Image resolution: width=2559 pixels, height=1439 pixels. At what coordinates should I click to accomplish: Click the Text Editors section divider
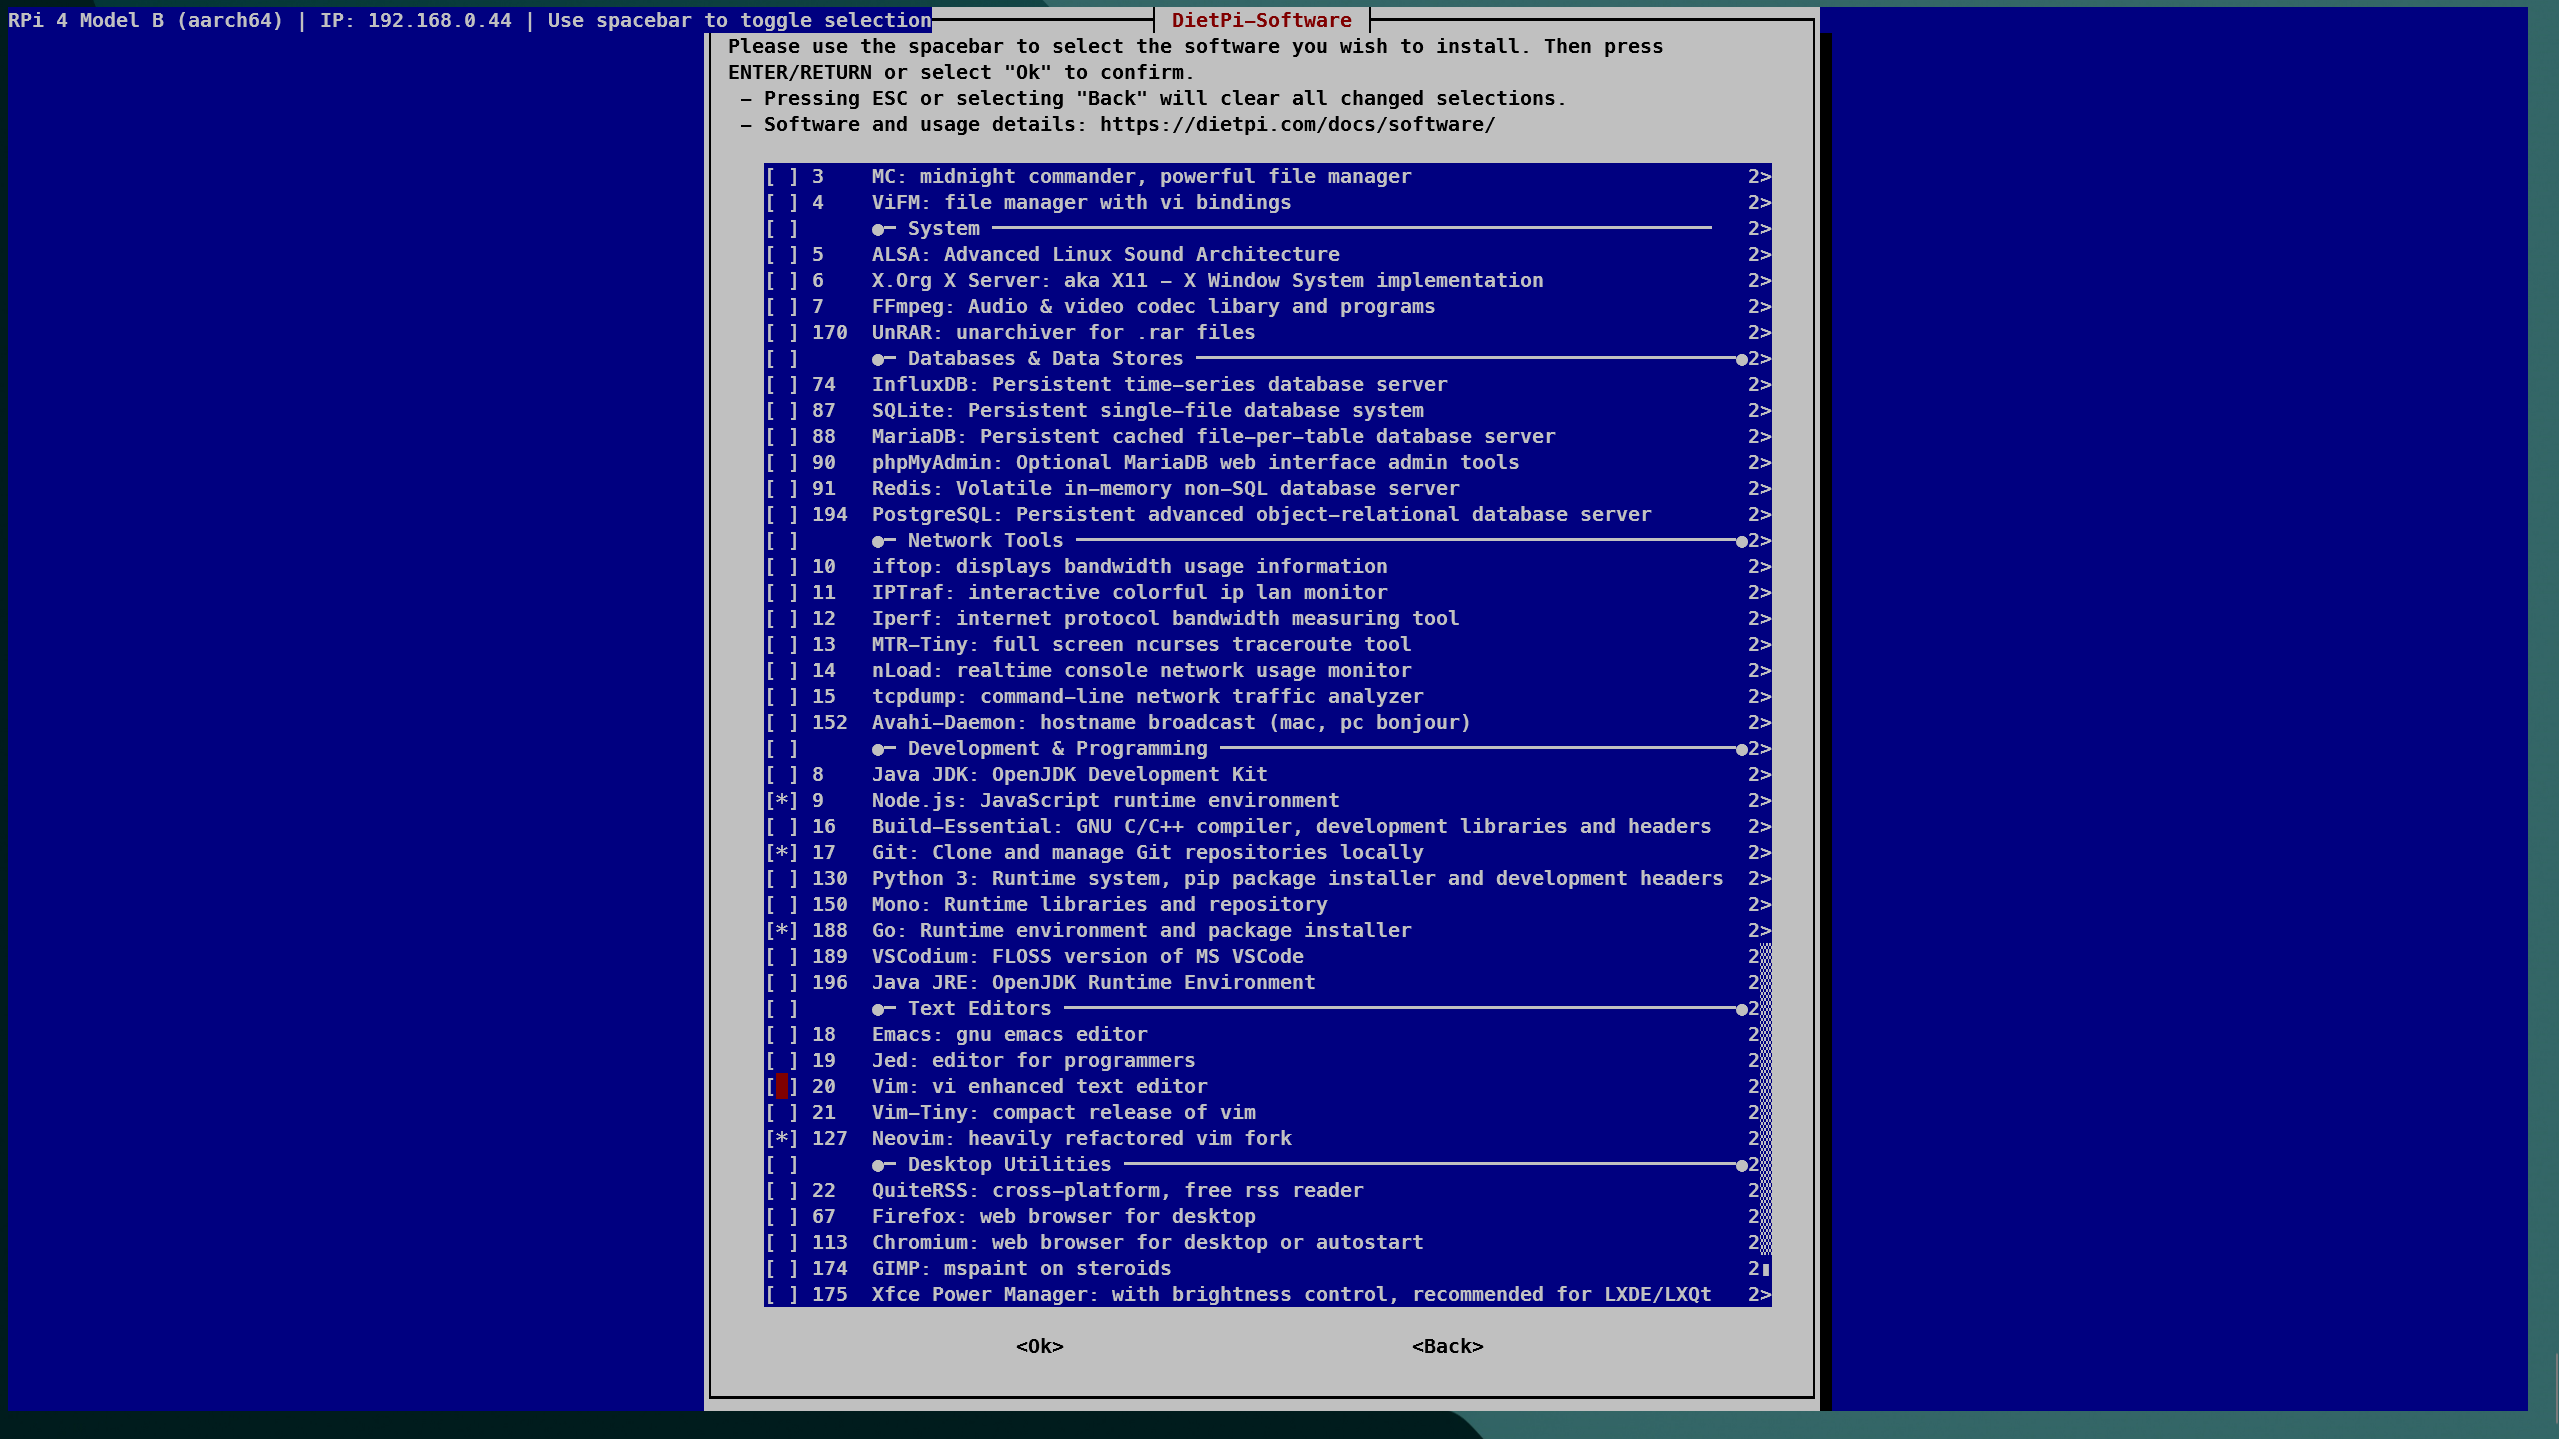point(978,1009)
